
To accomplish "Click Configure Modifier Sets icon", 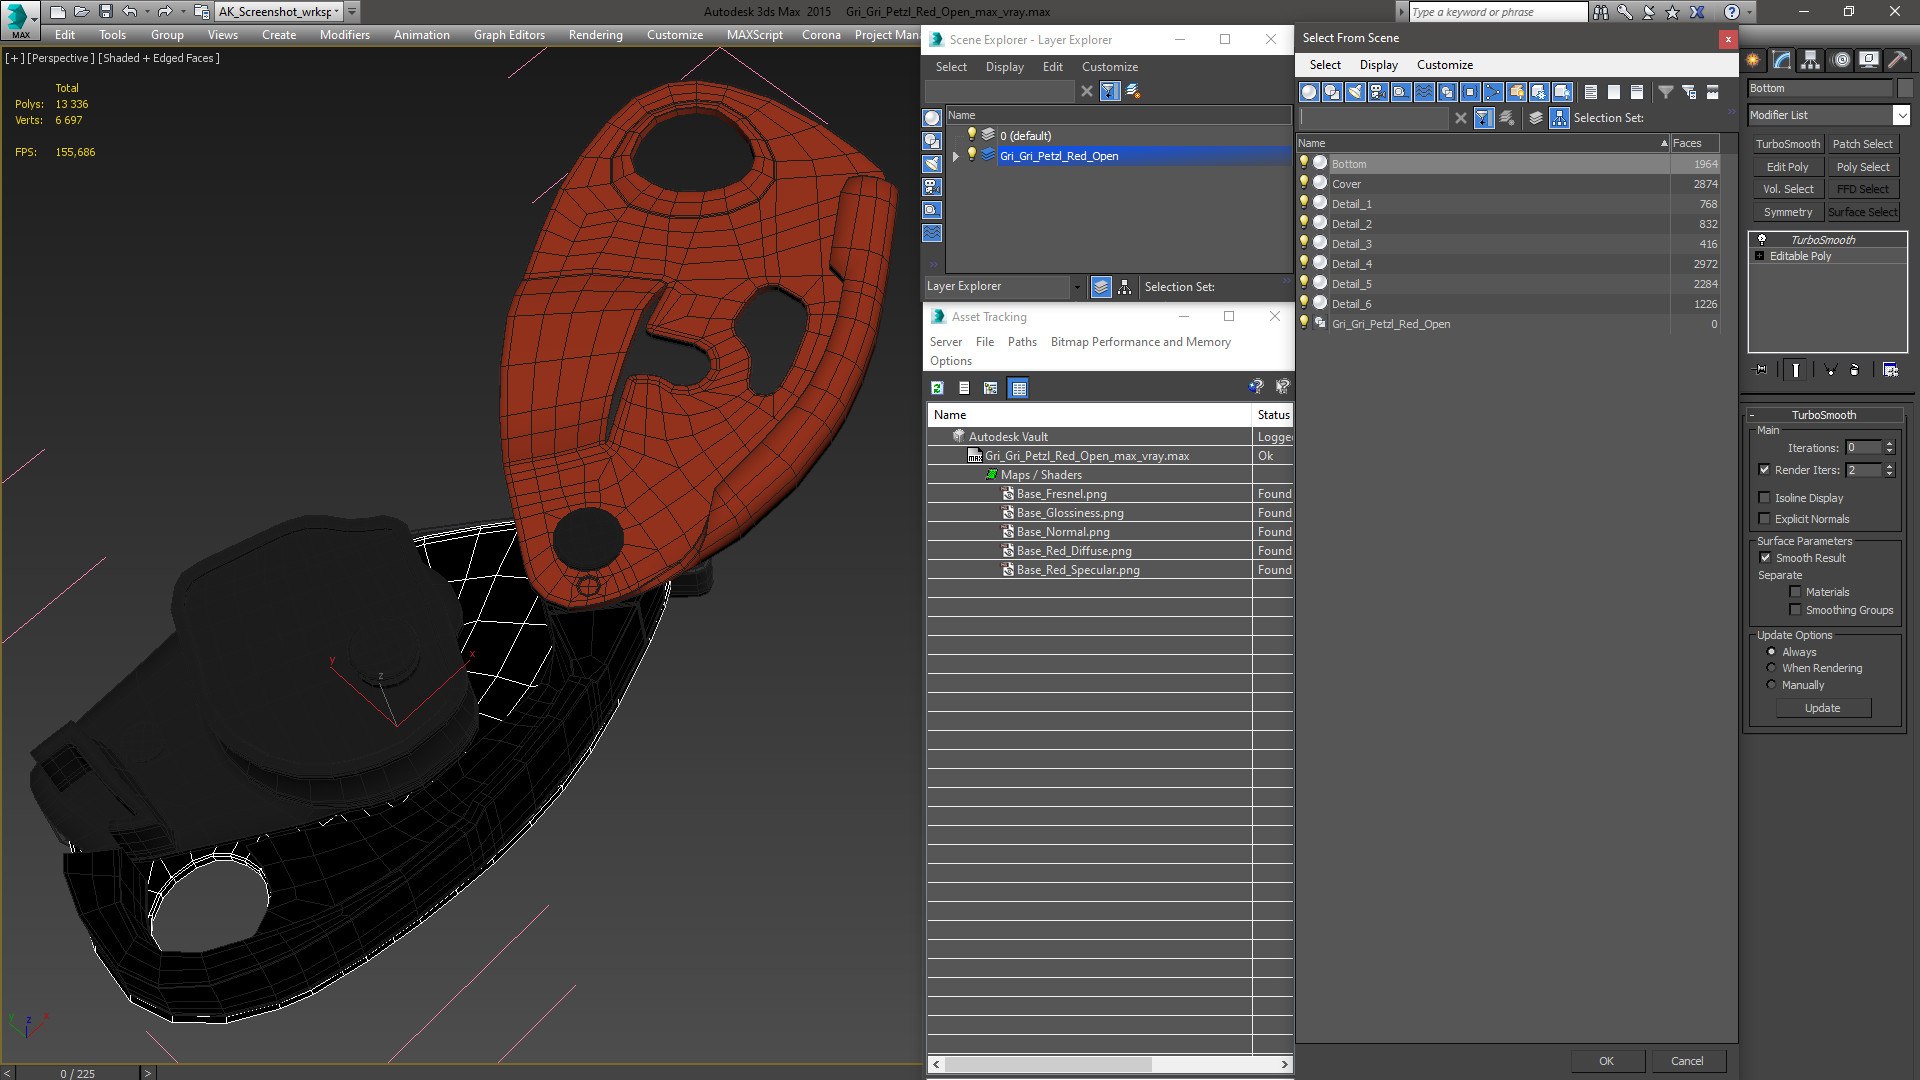I will pos(1890,370).
